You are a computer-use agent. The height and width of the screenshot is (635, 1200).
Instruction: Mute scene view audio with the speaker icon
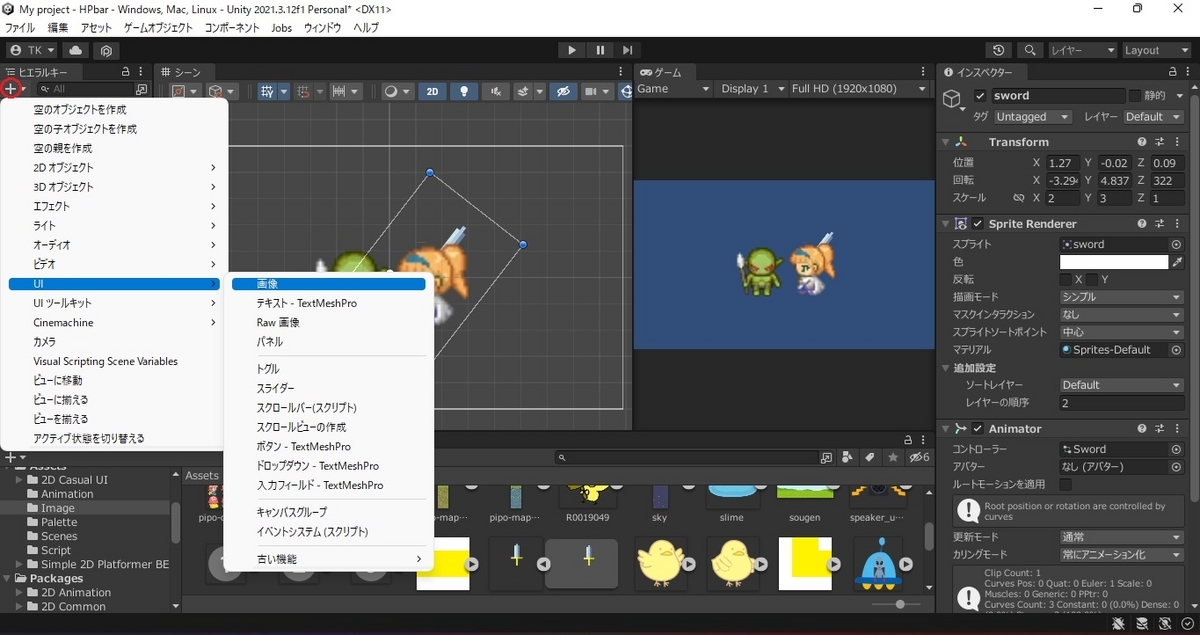494,90
